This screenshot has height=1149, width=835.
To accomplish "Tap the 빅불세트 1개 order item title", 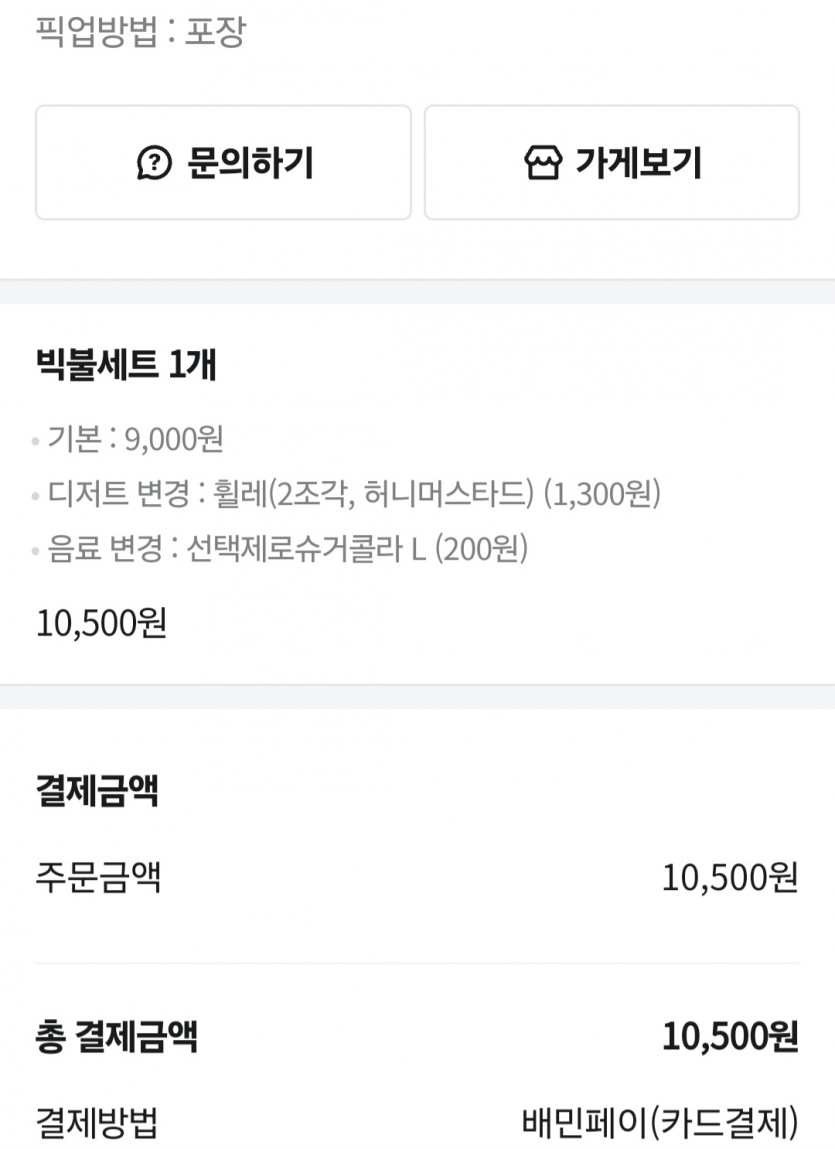I will [126, 366].
